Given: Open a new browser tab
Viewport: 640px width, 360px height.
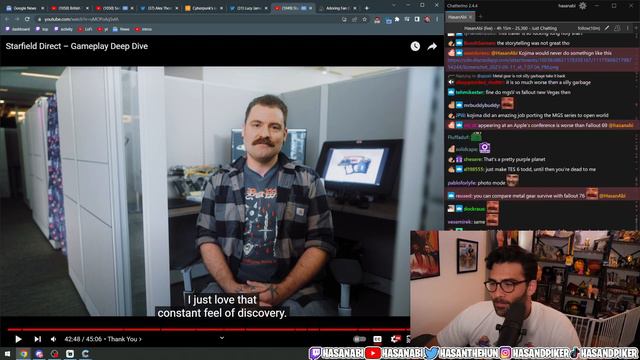Looking at the screenshot, I should (367, 8).
